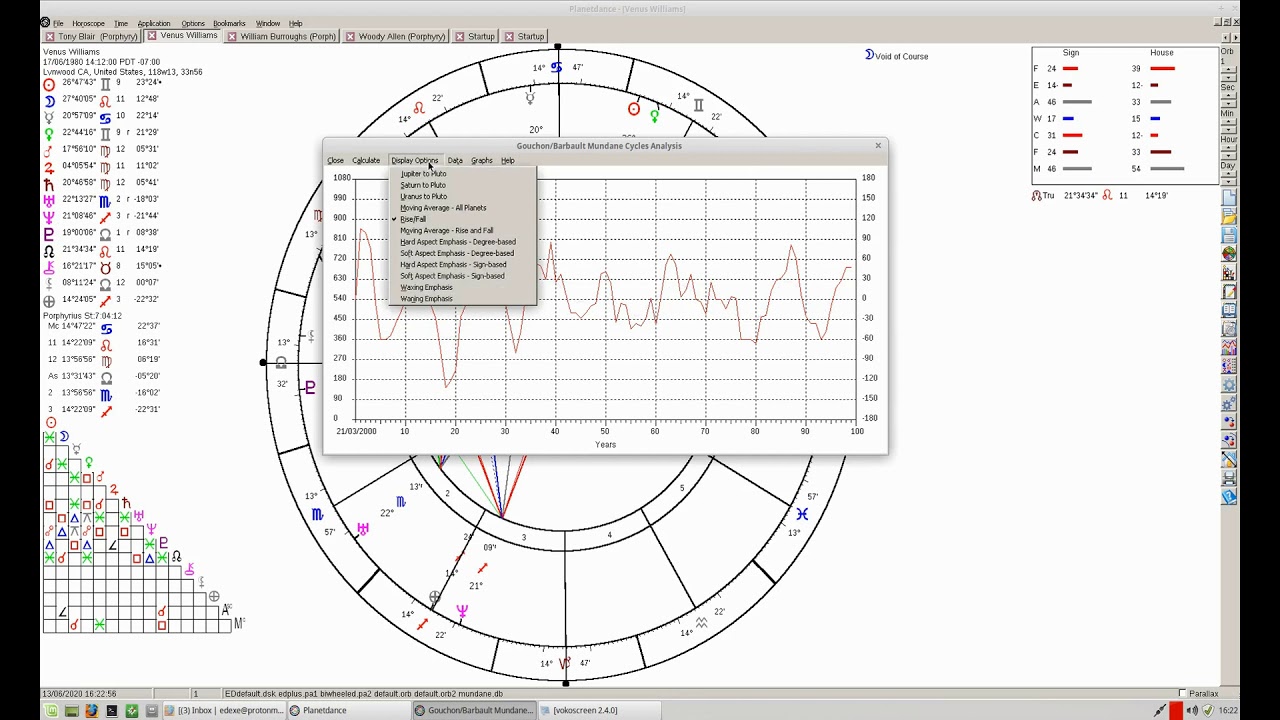Click the edit pencil-on-page toolbar icon

pos(1229,291)
